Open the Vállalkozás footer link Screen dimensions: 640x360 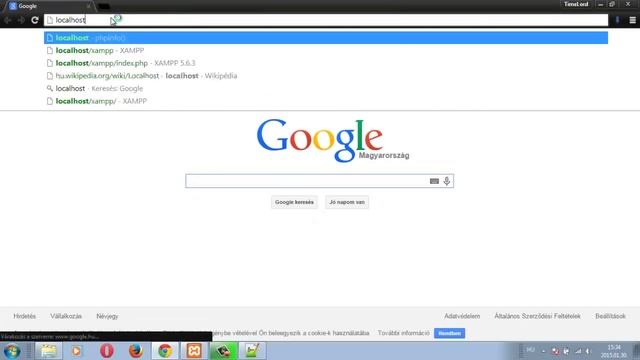point(66,316)
